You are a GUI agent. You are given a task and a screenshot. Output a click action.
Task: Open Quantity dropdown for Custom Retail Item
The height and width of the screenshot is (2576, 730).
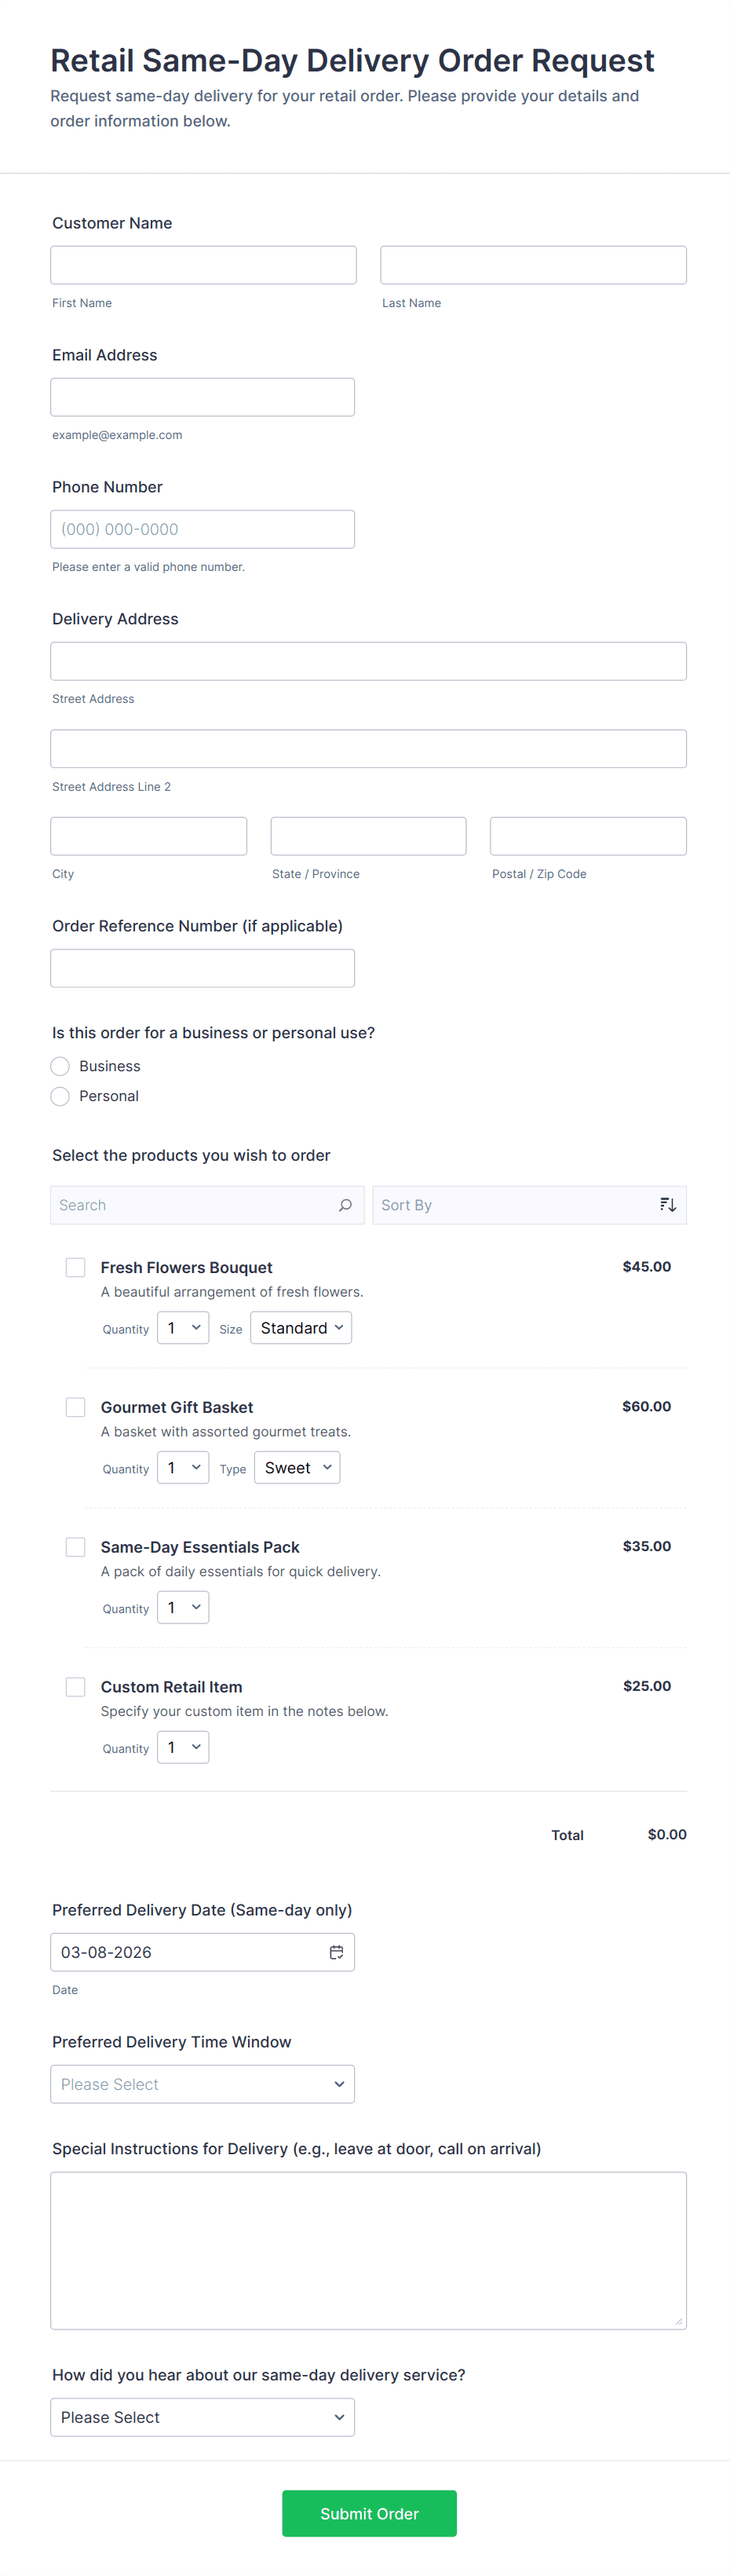pos(183,1747)
